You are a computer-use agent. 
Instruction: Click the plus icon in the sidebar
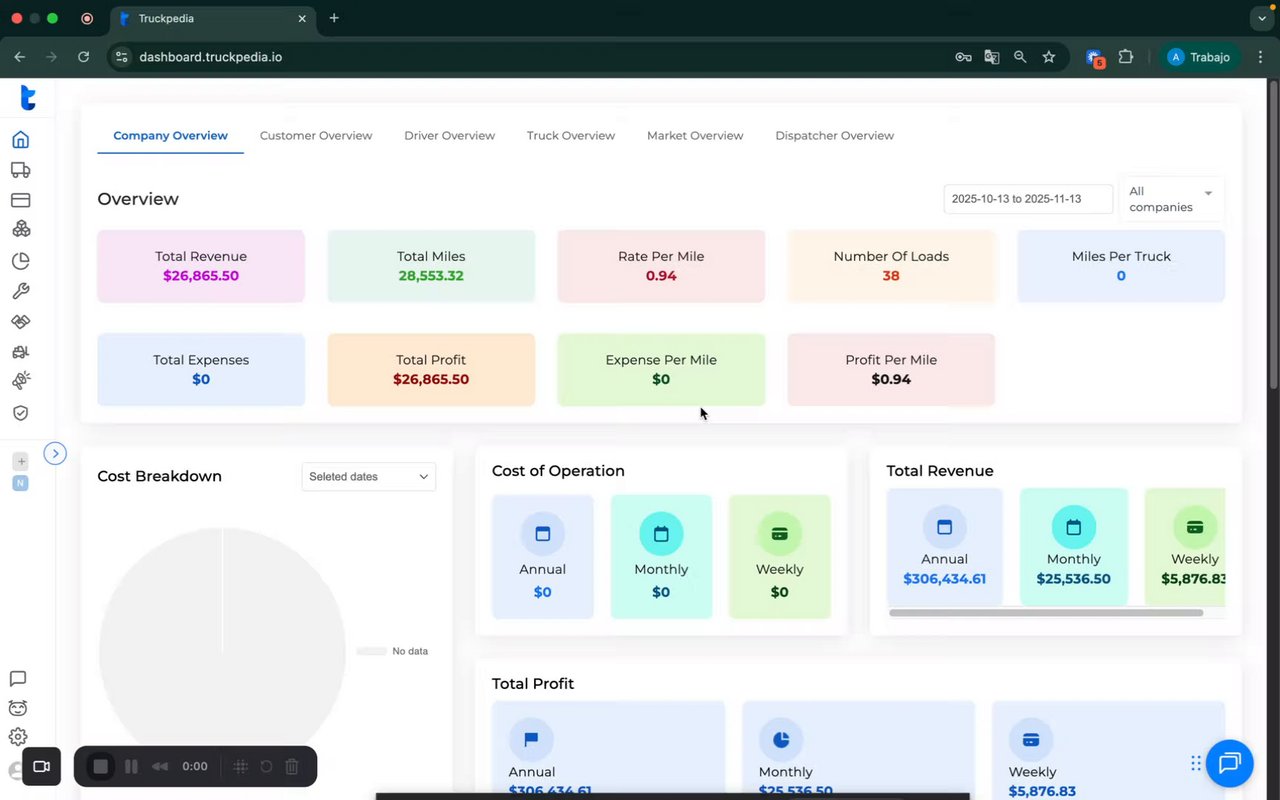pyautogui.click(x=20, y=461)
